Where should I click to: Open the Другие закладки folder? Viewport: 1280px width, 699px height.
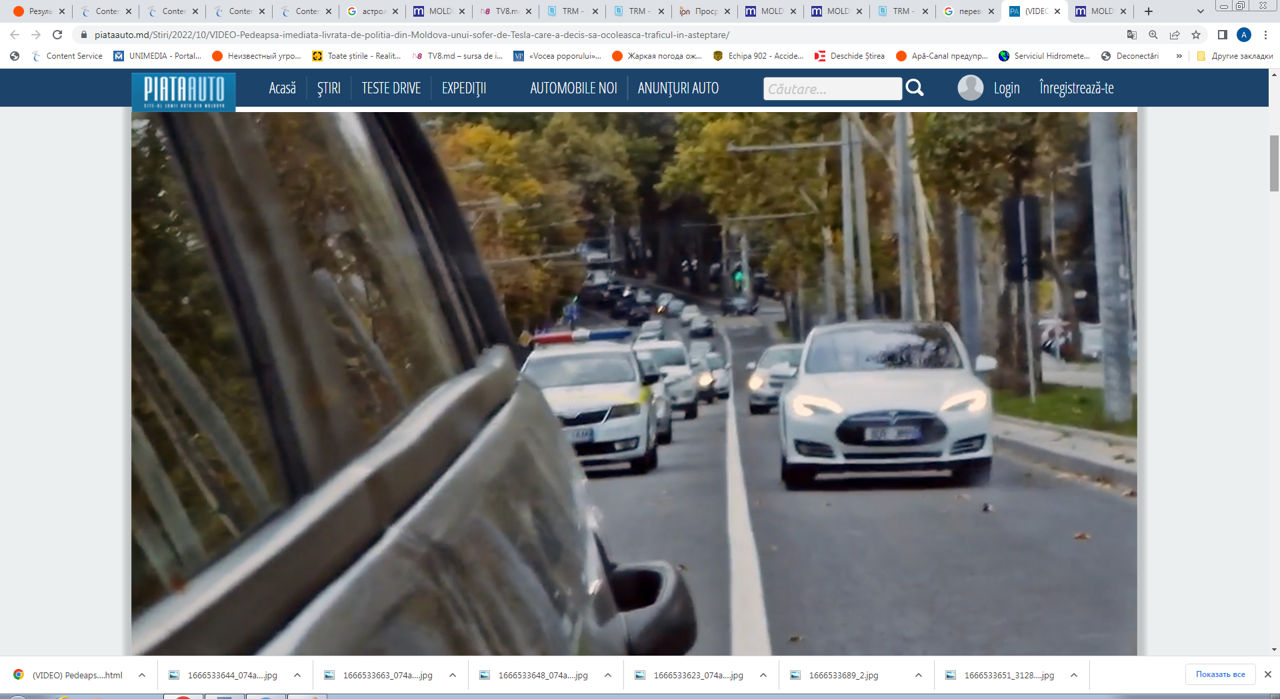1235,56
